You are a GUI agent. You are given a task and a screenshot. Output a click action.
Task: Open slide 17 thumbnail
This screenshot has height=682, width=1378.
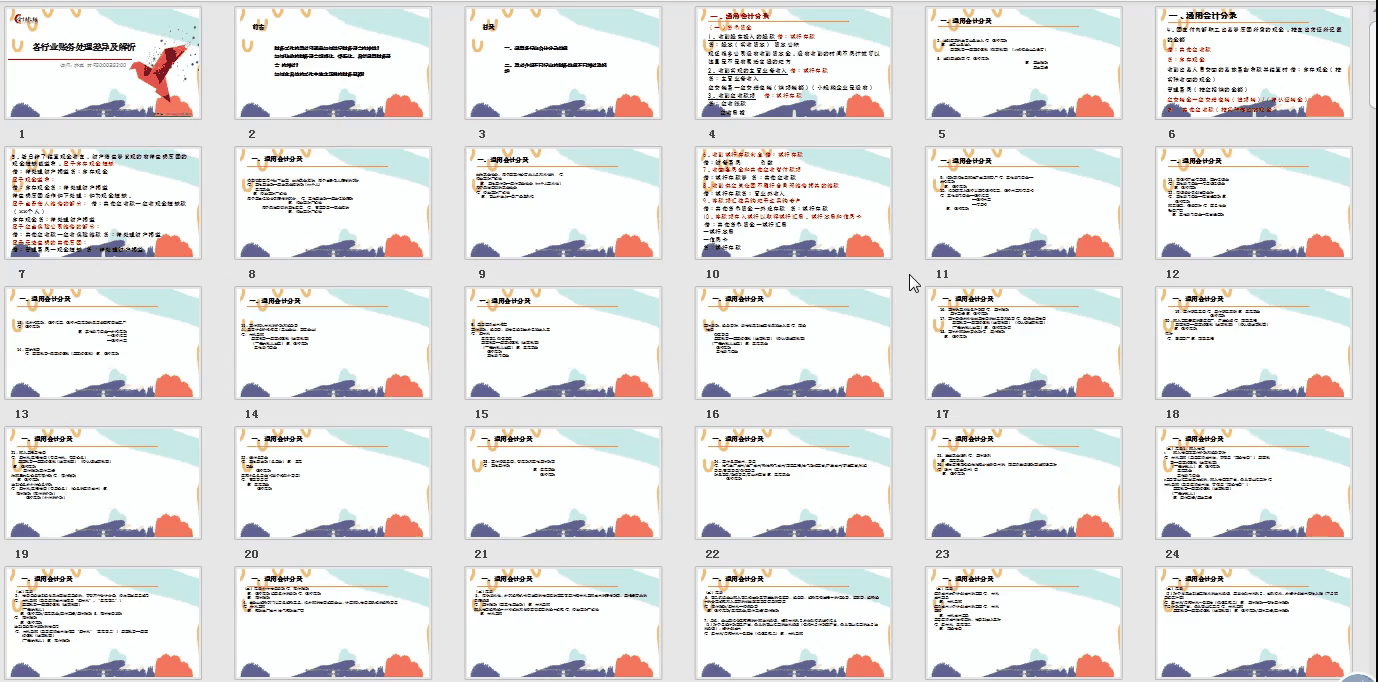pyautogui.click(x=1024, y=343)
